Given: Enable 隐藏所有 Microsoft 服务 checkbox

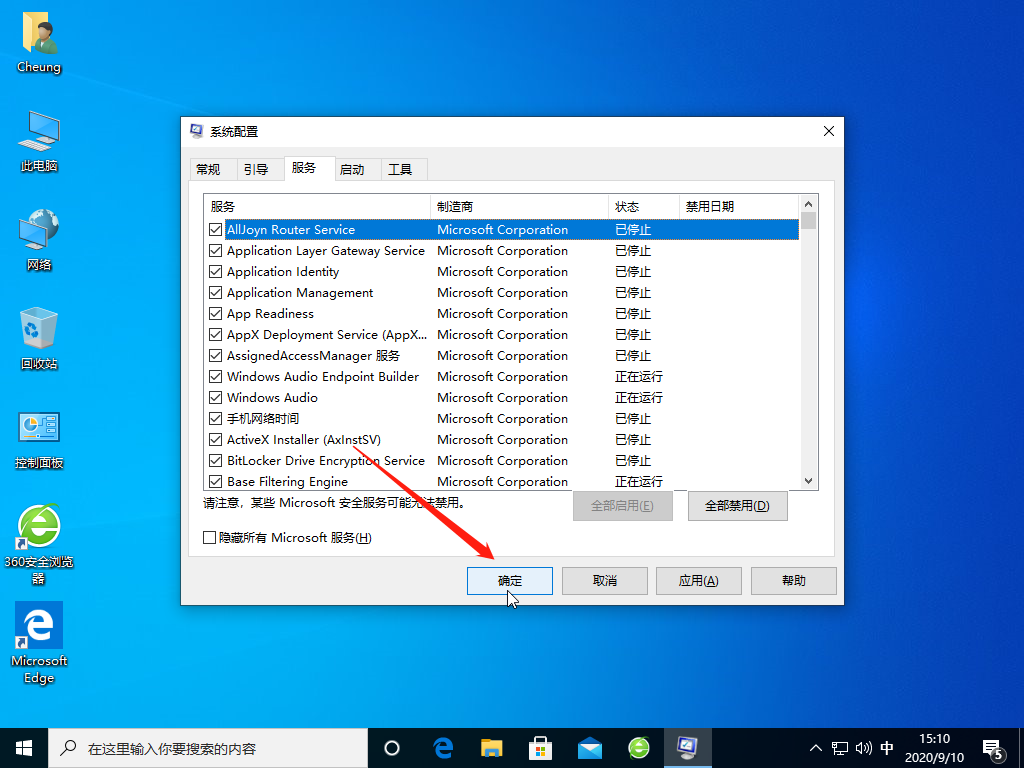Looking at the screenshot, I should [x=210, y=538].
